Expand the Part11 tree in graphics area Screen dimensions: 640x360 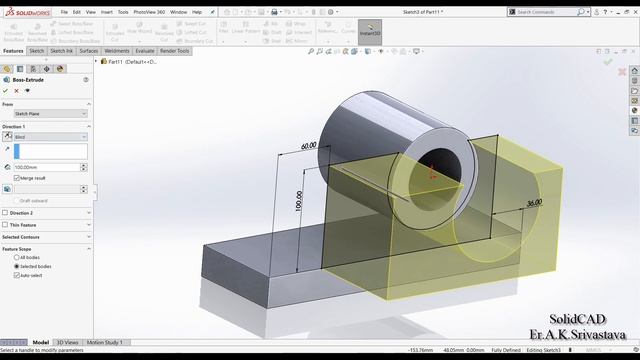coord(97,62)
